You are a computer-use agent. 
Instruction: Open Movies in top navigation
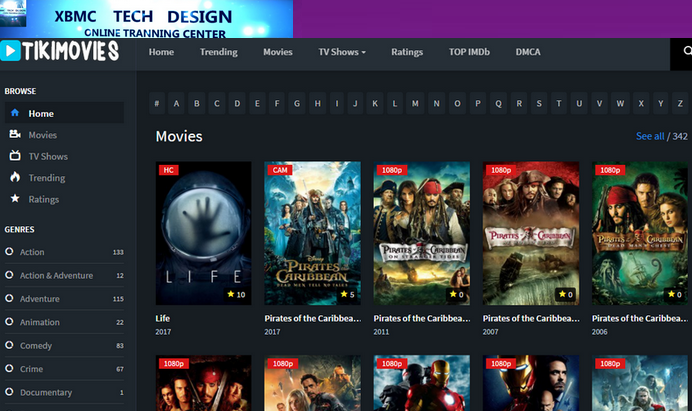coord(278,52)
